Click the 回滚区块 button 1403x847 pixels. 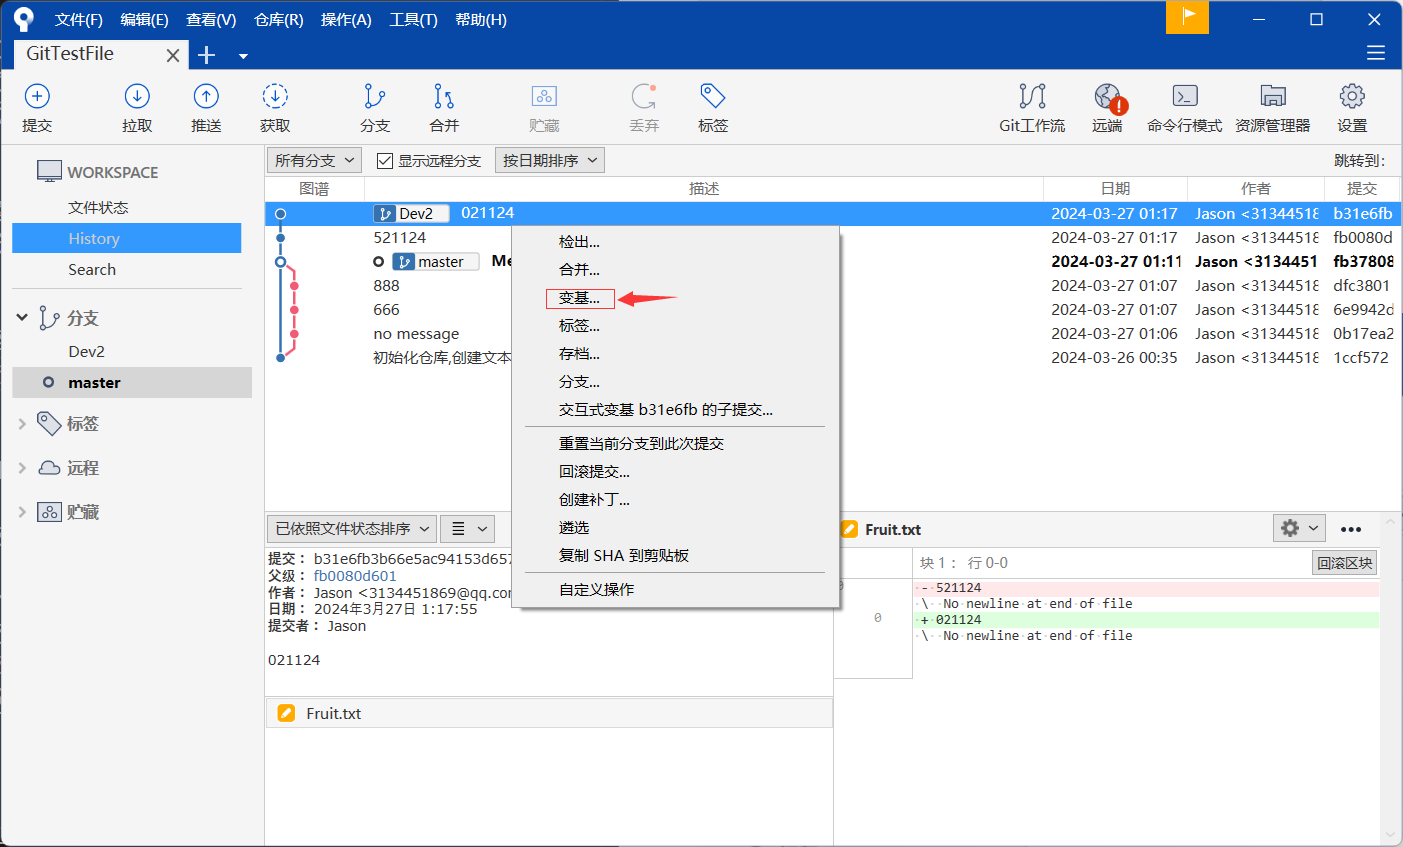[1344, 563]
